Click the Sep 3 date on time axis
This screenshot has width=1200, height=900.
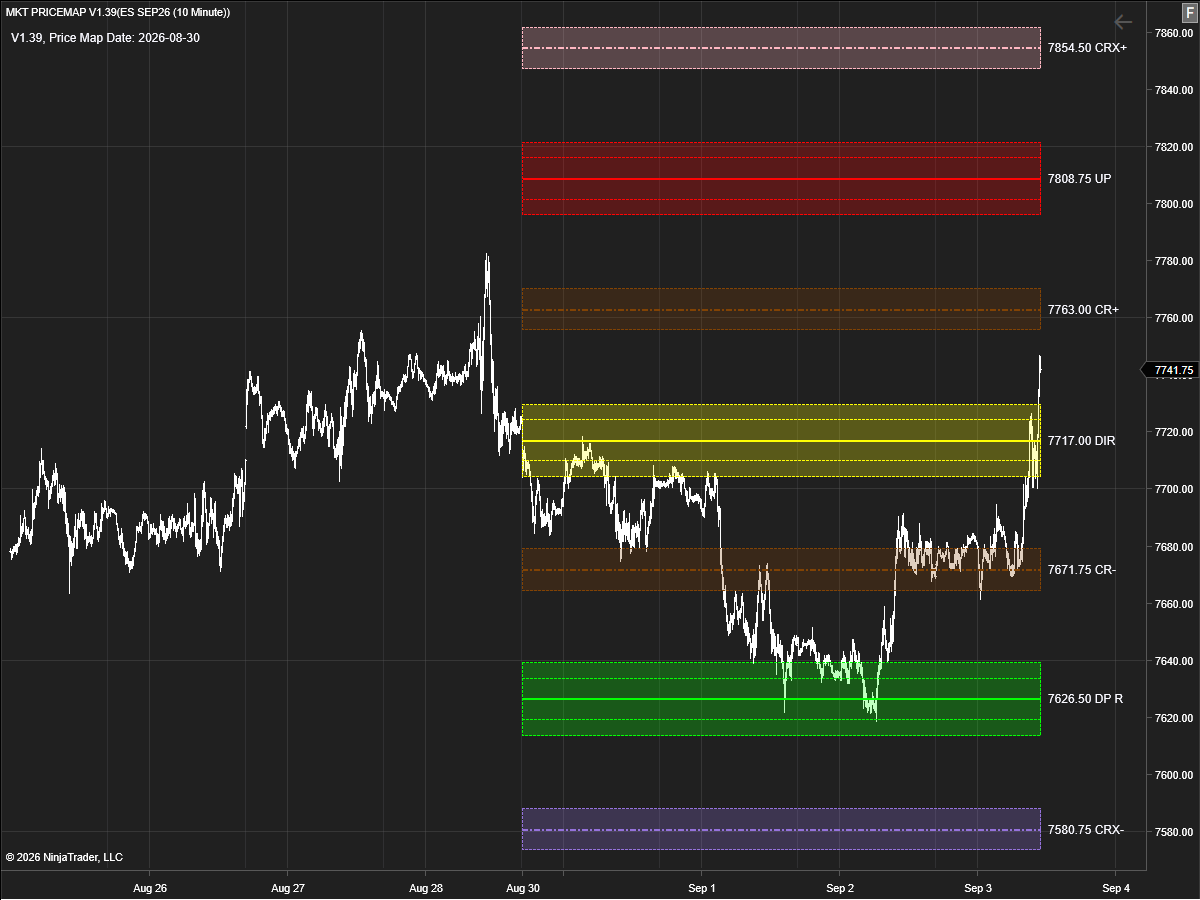(x=978, y=888)
